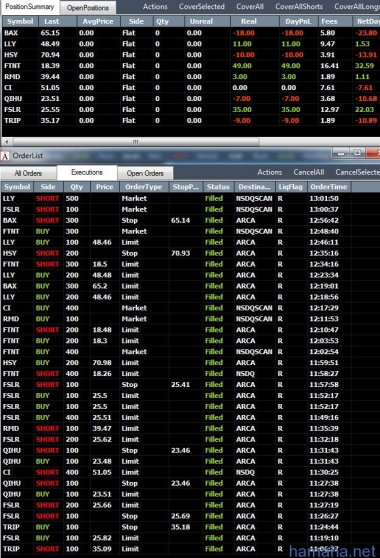Sort orders by Price column header

105,187
